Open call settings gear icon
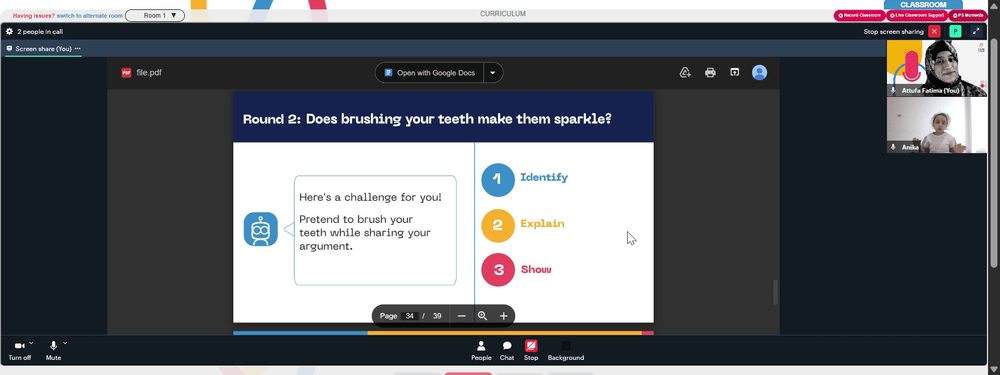The width and height of the screenshot is (1000, 375). point(9,31)
